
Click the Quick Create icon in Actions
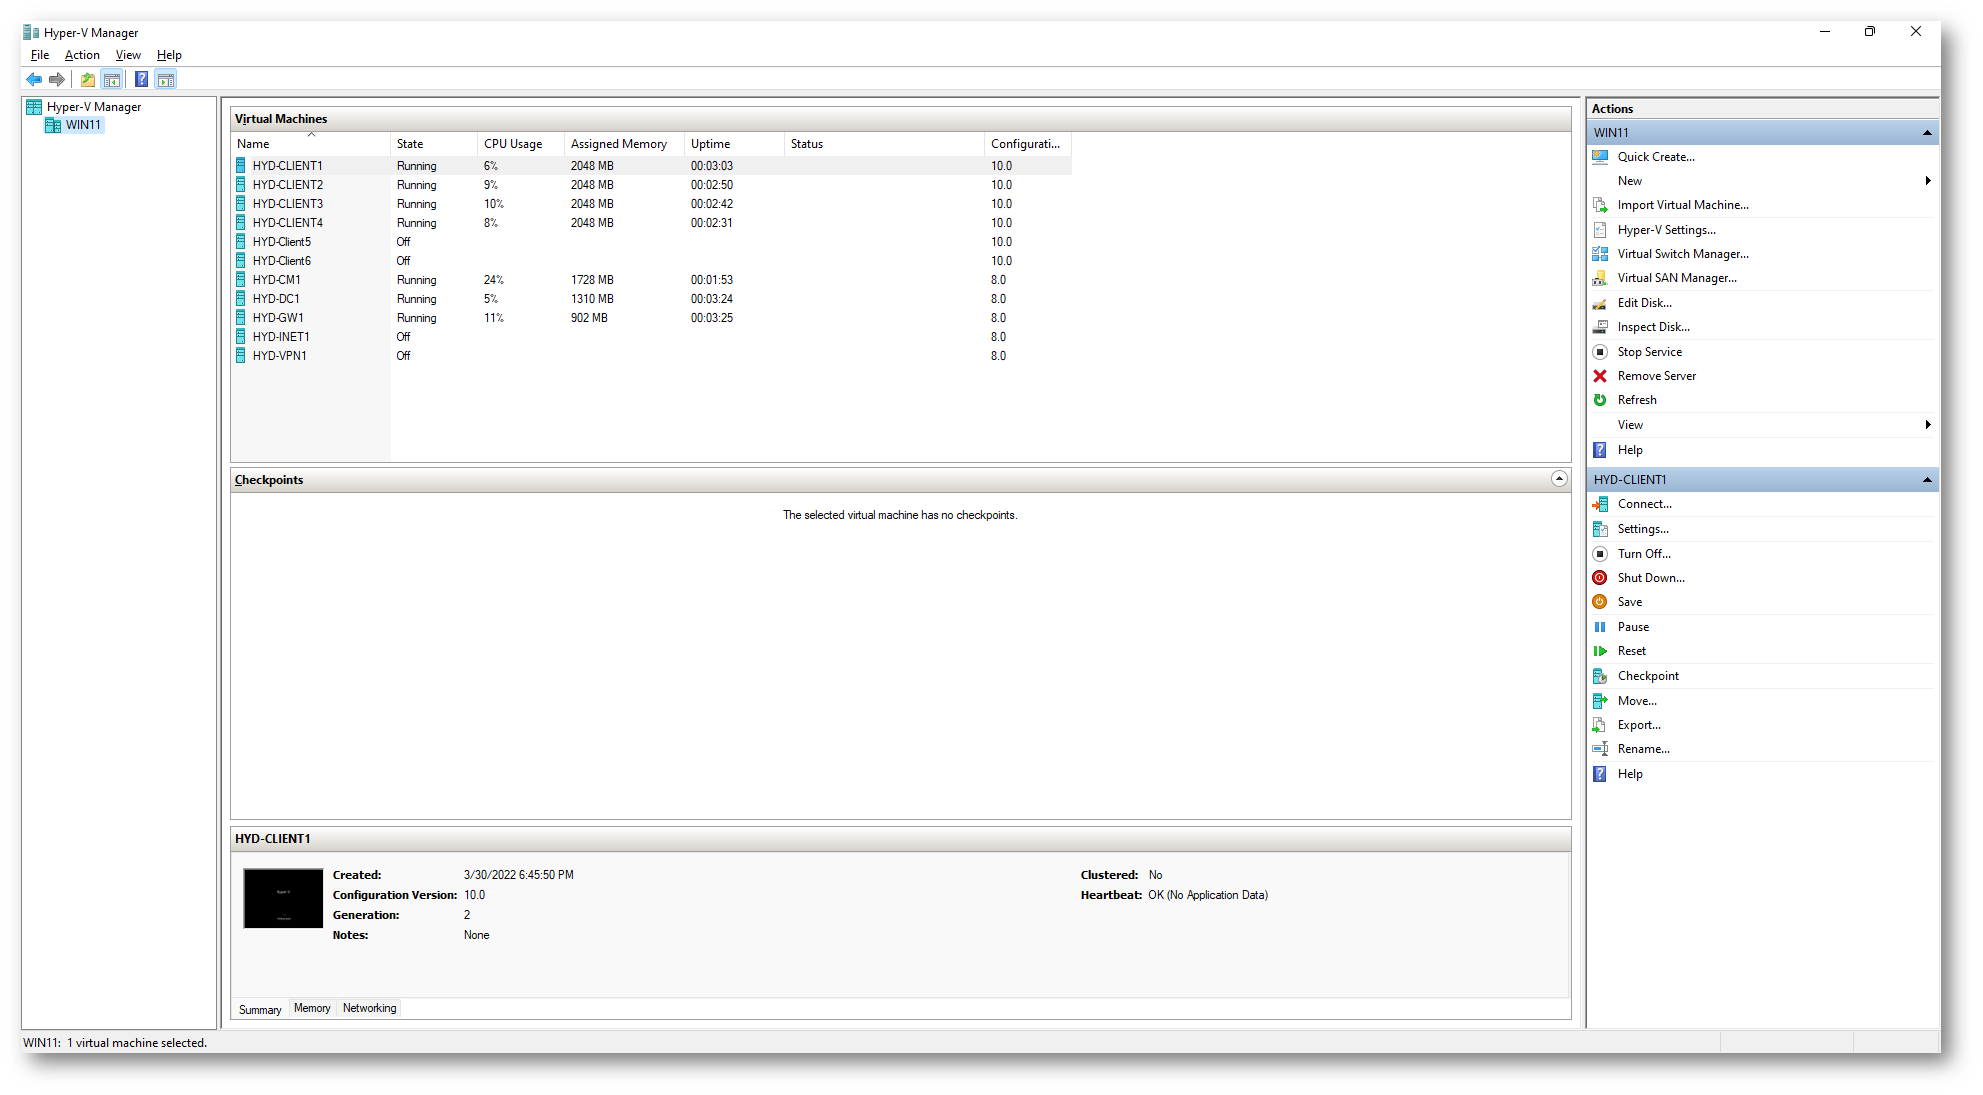click(x=1600, y=157)
